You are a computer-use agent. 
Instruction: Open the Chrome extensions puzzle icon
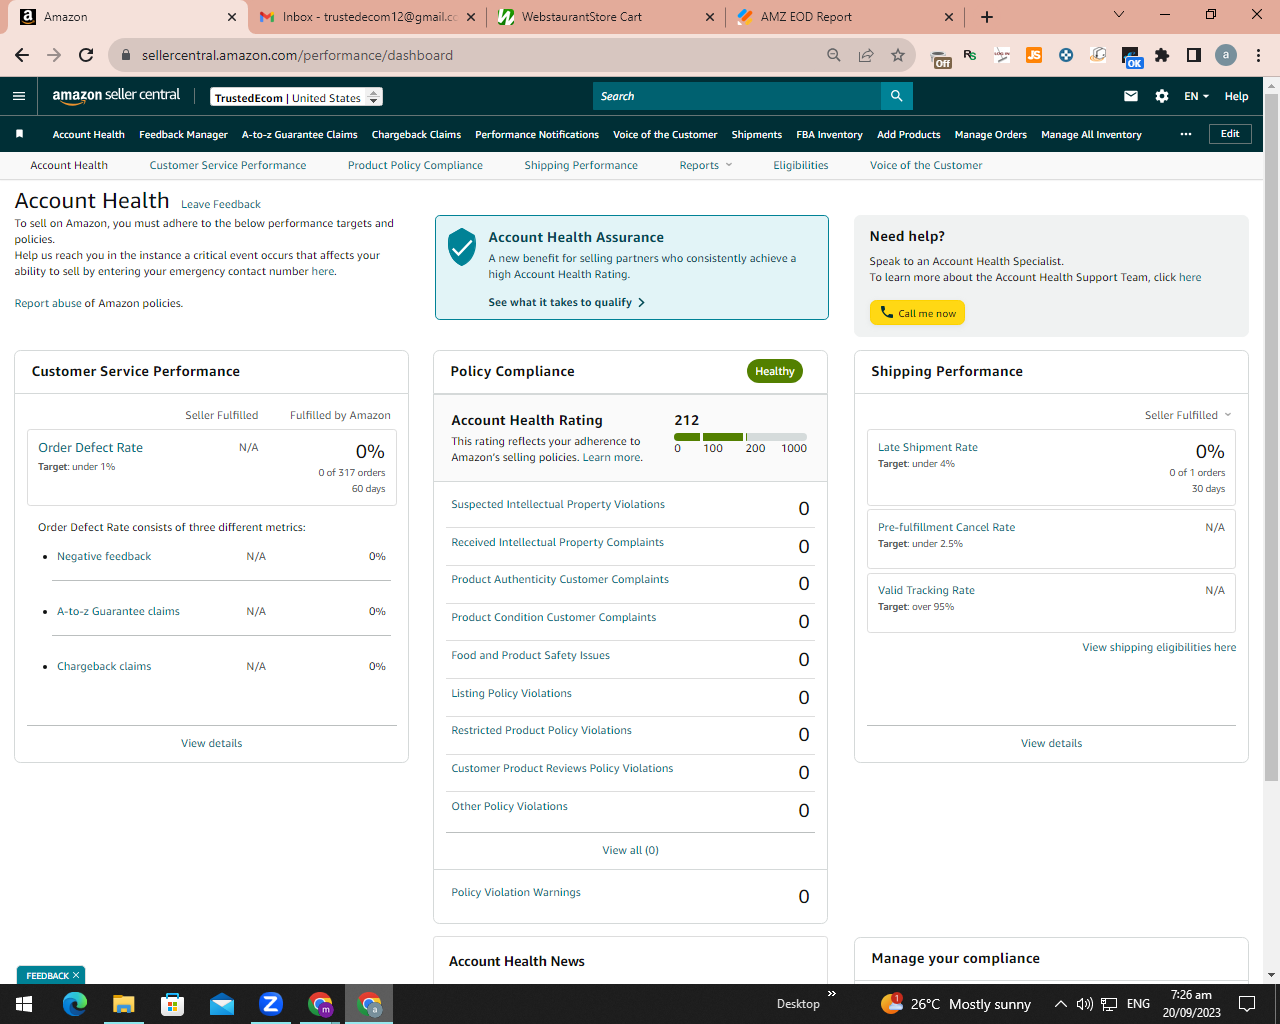1162,55
